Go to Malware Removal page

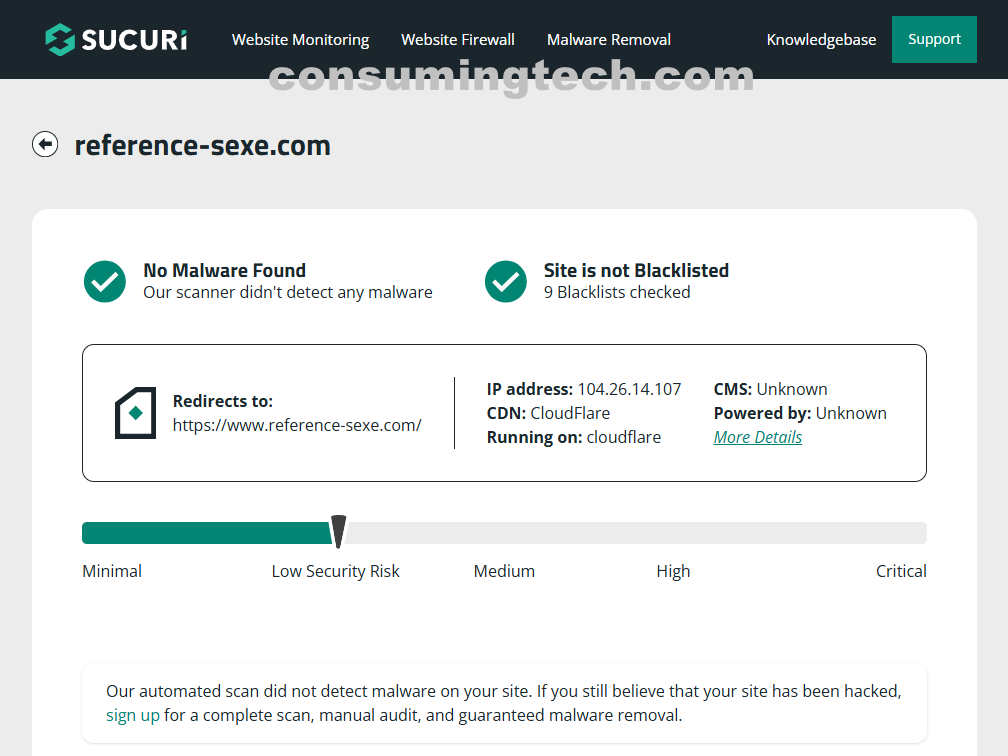(x=609, y=40)
